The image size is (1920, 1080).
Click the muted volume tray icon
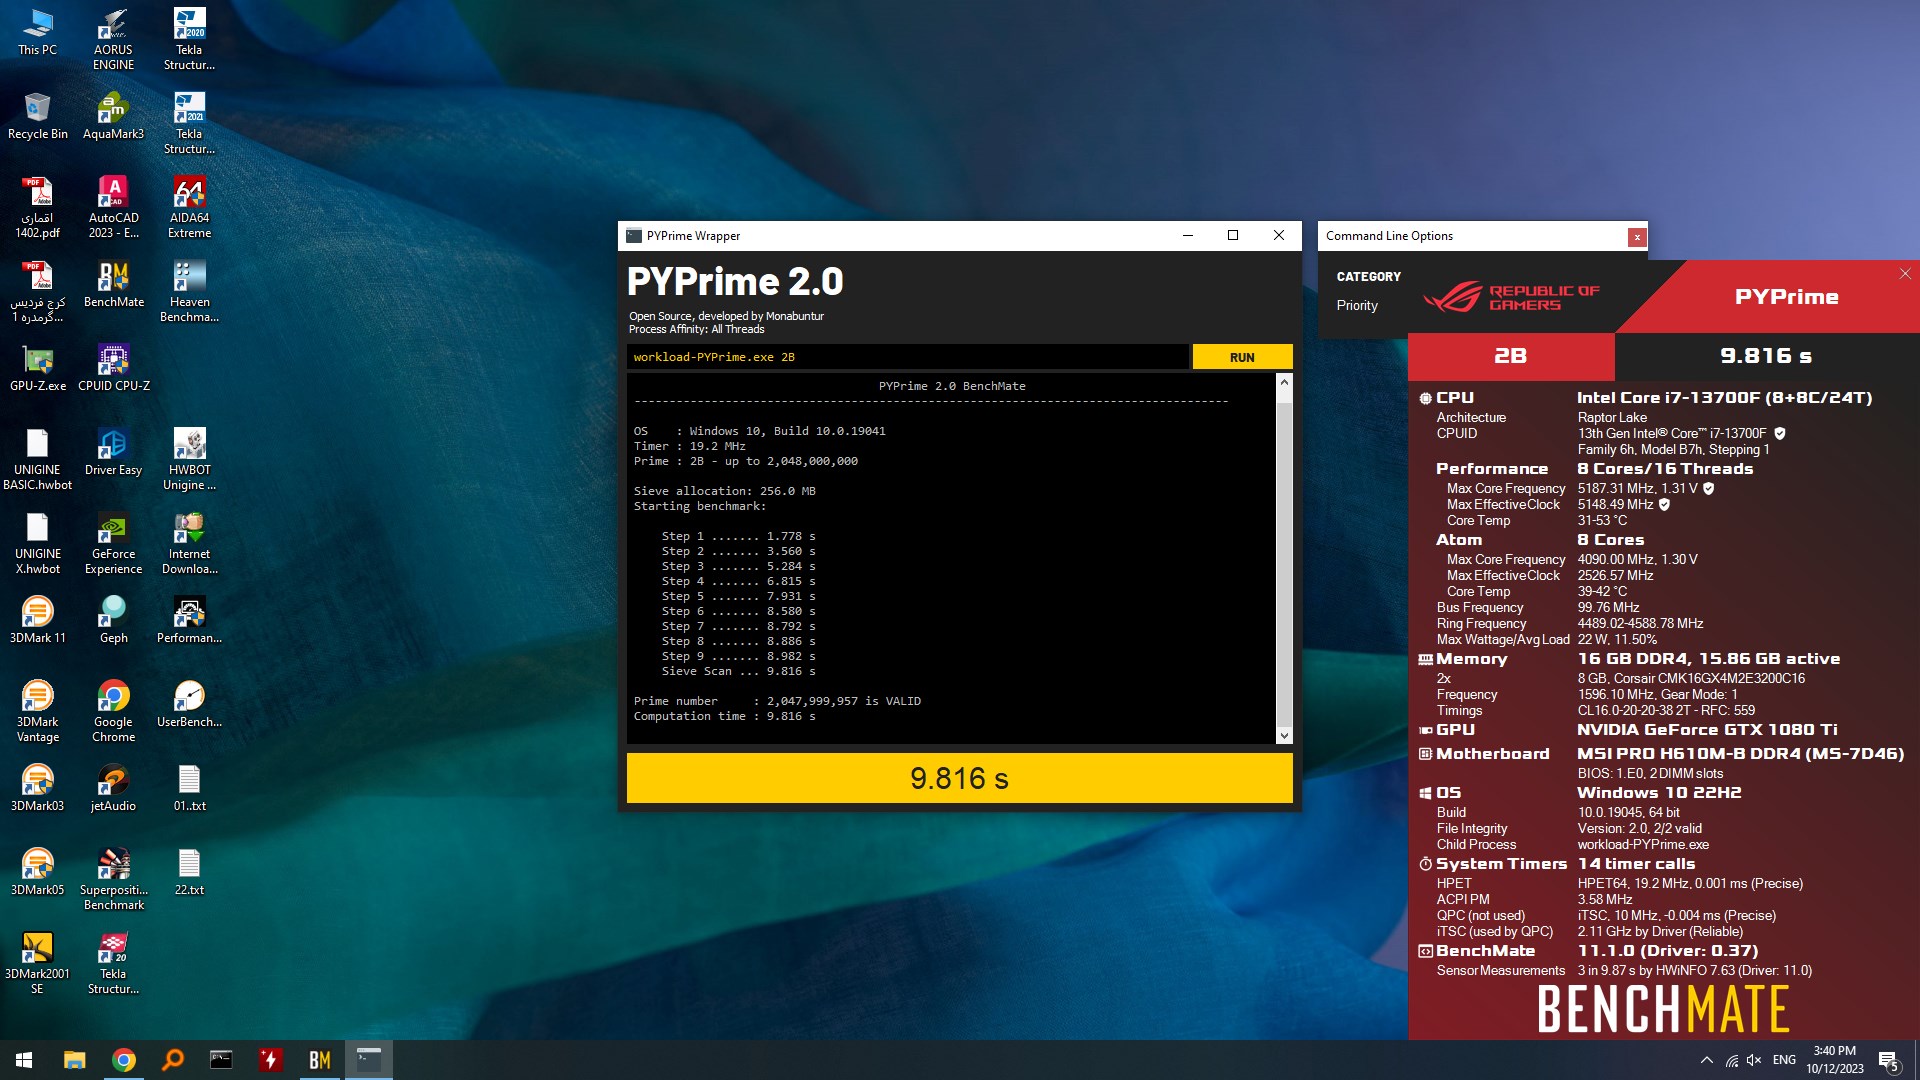[x=1755, y=1060]
